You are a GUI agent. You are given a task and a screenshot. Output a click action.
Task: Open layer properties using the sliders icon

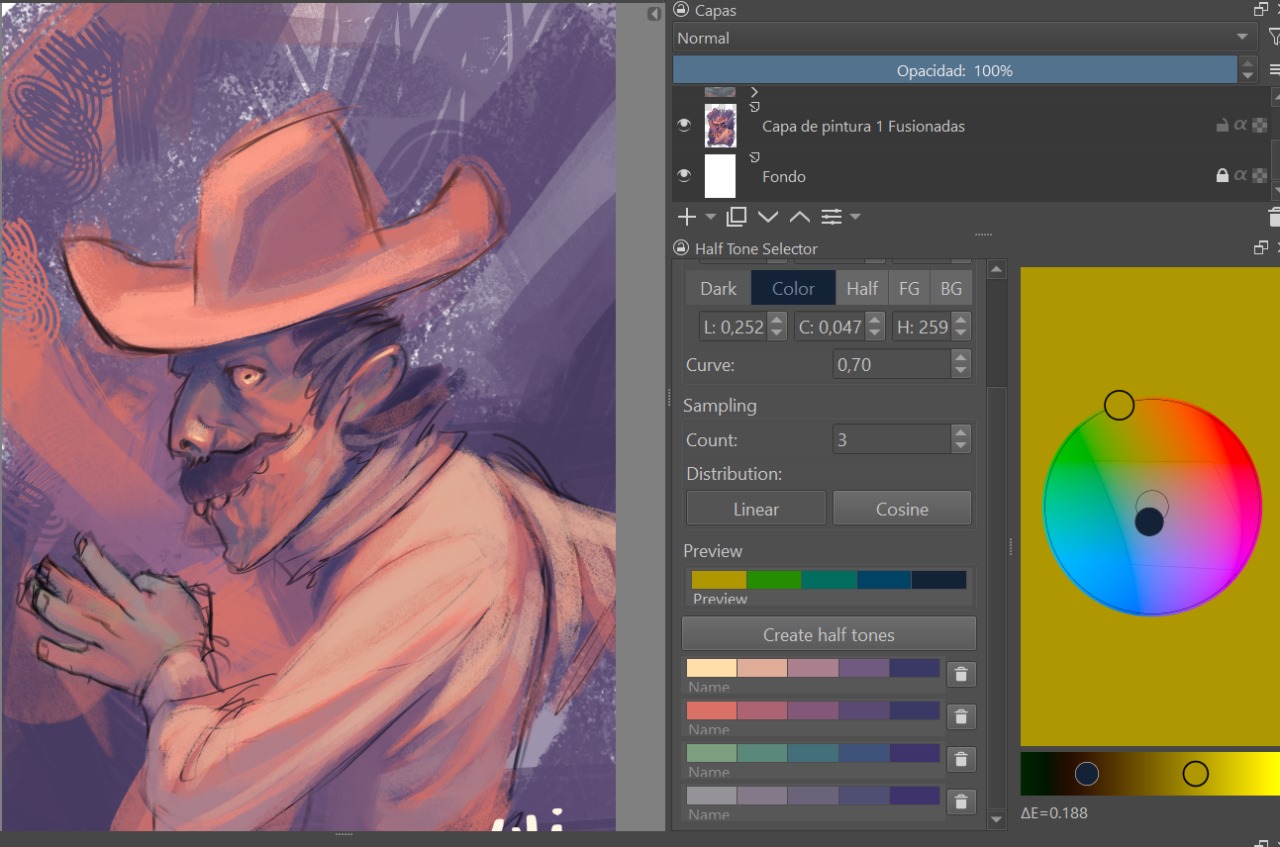click(831, 217)
